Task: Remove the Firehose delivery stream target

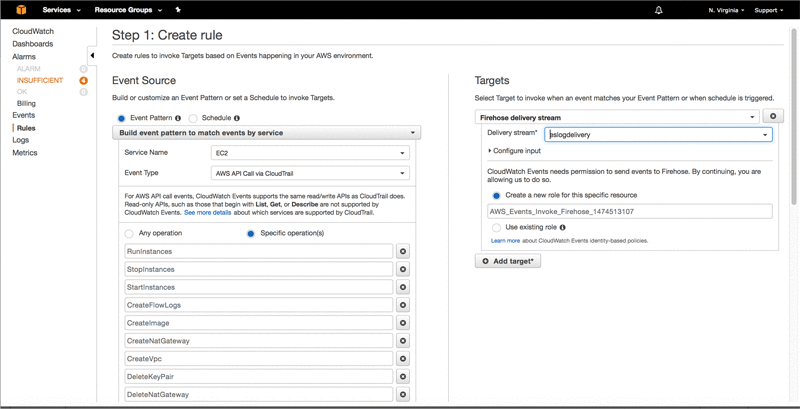Action: [x=772, y=117]
